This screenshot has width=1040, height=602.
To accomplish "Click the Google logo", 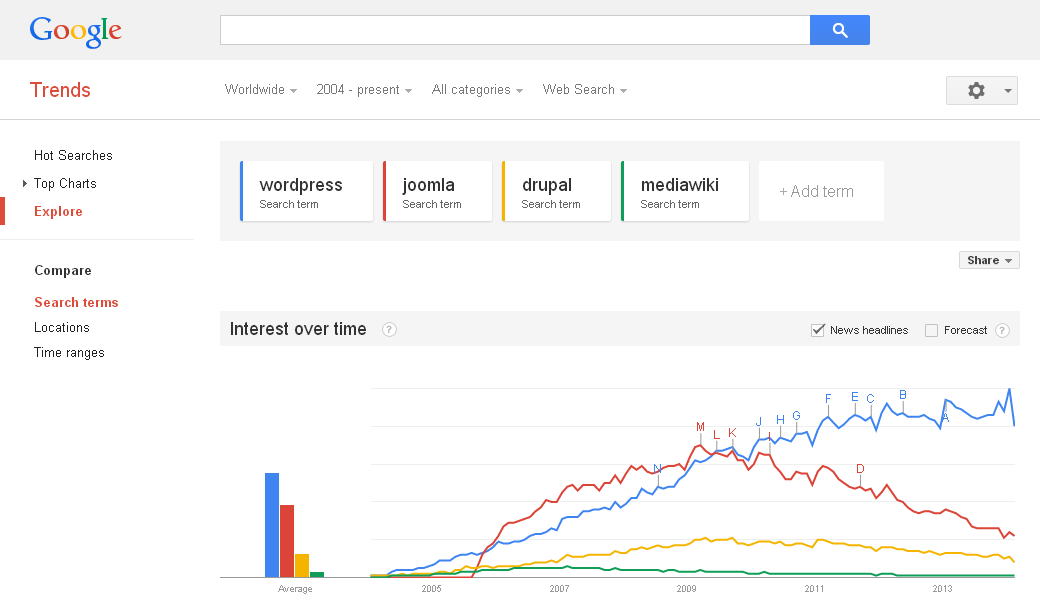I will click(x=76, y=31).
